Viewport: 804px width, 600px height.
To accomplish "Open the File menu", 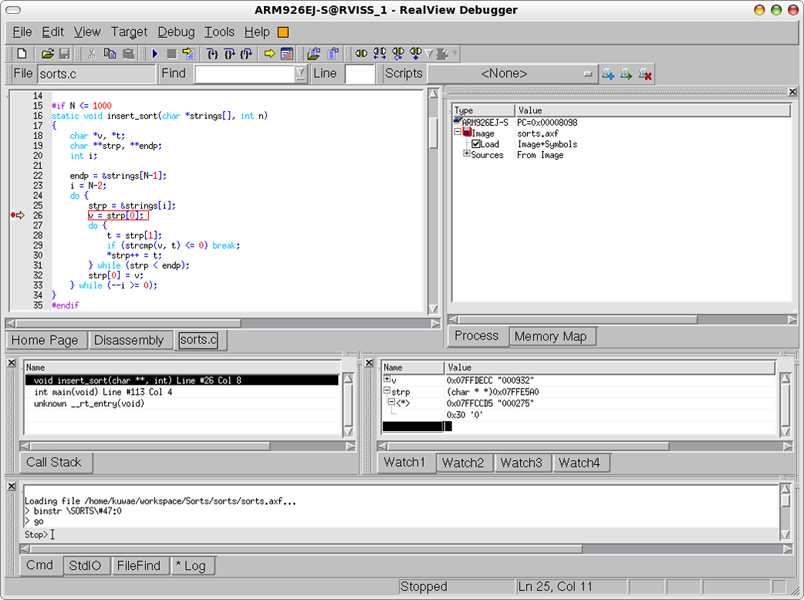I will pos(22,32).
